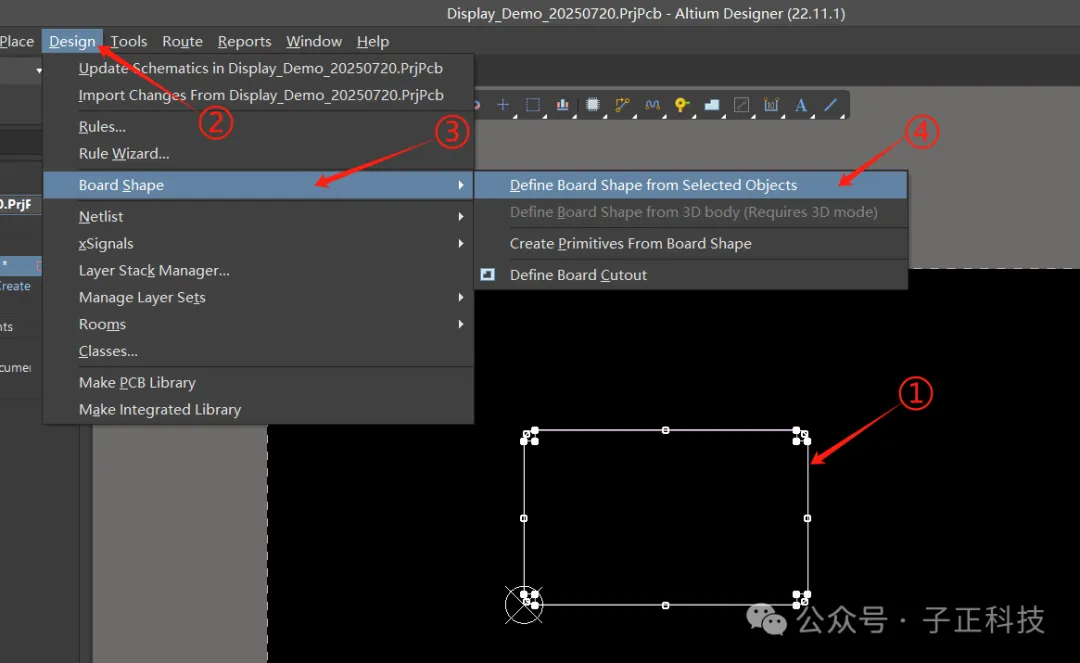The image size is (1080, 663).
Task: Open the Window menu
Action: point(314,41)
